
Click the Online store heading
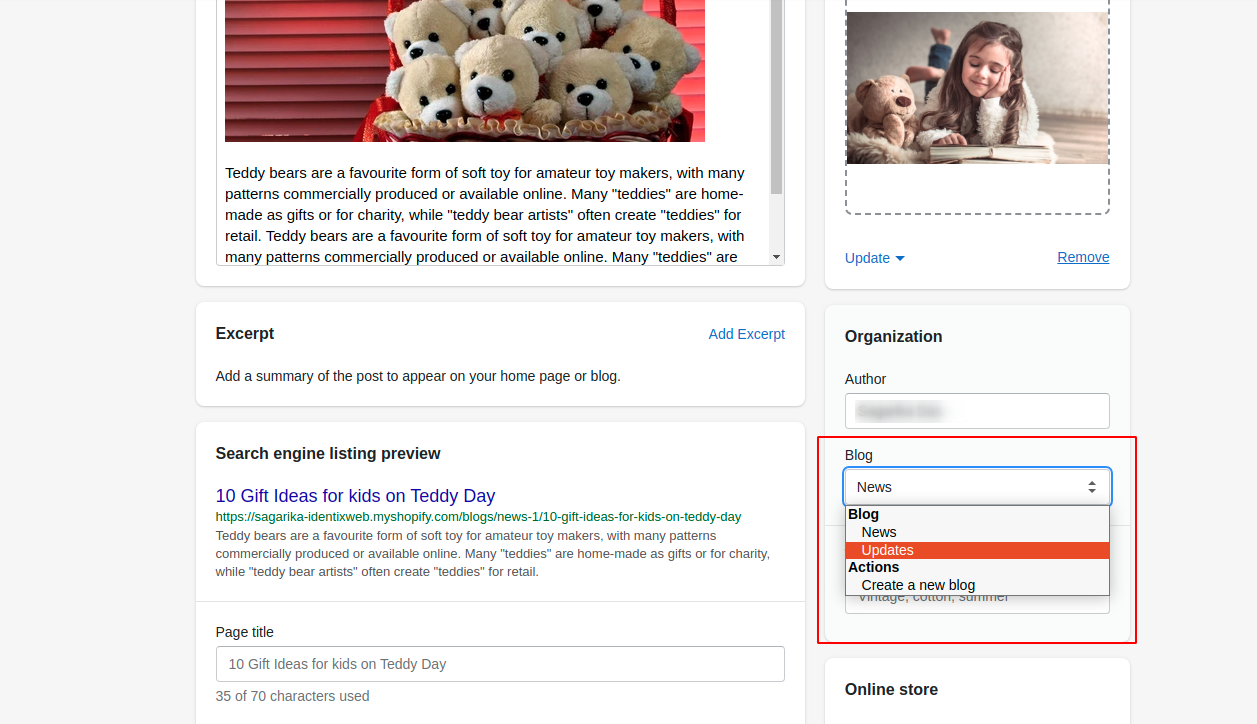point(891,689)
